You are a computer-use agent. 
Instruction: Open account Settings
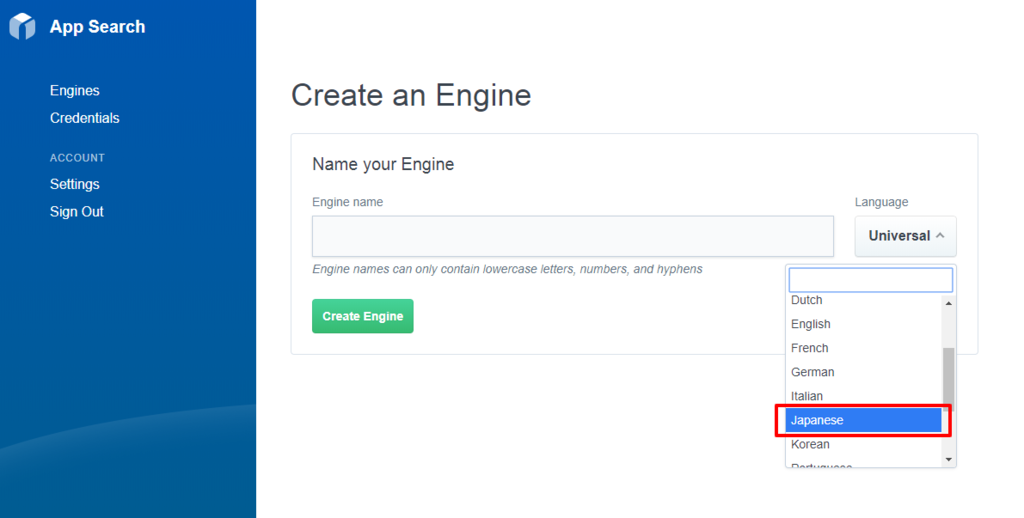tap(74, 184)
